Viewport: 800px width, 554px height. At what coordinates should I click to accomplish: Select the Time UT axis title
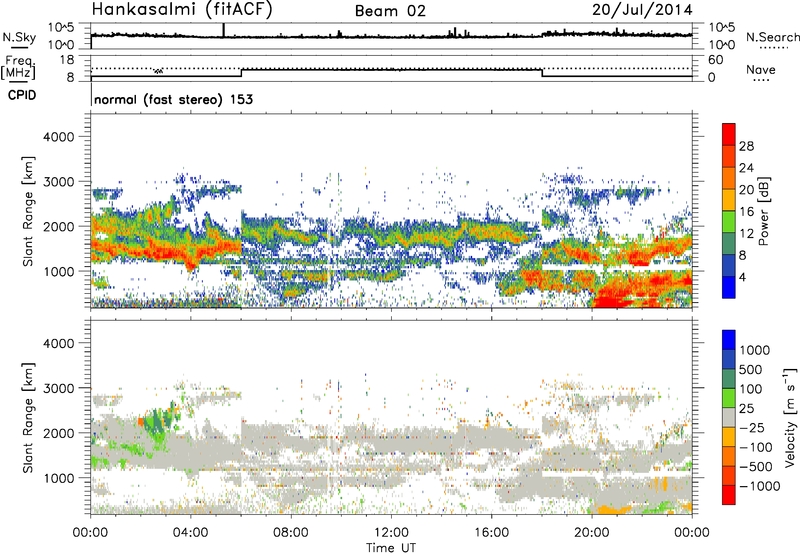coord(391,547)
